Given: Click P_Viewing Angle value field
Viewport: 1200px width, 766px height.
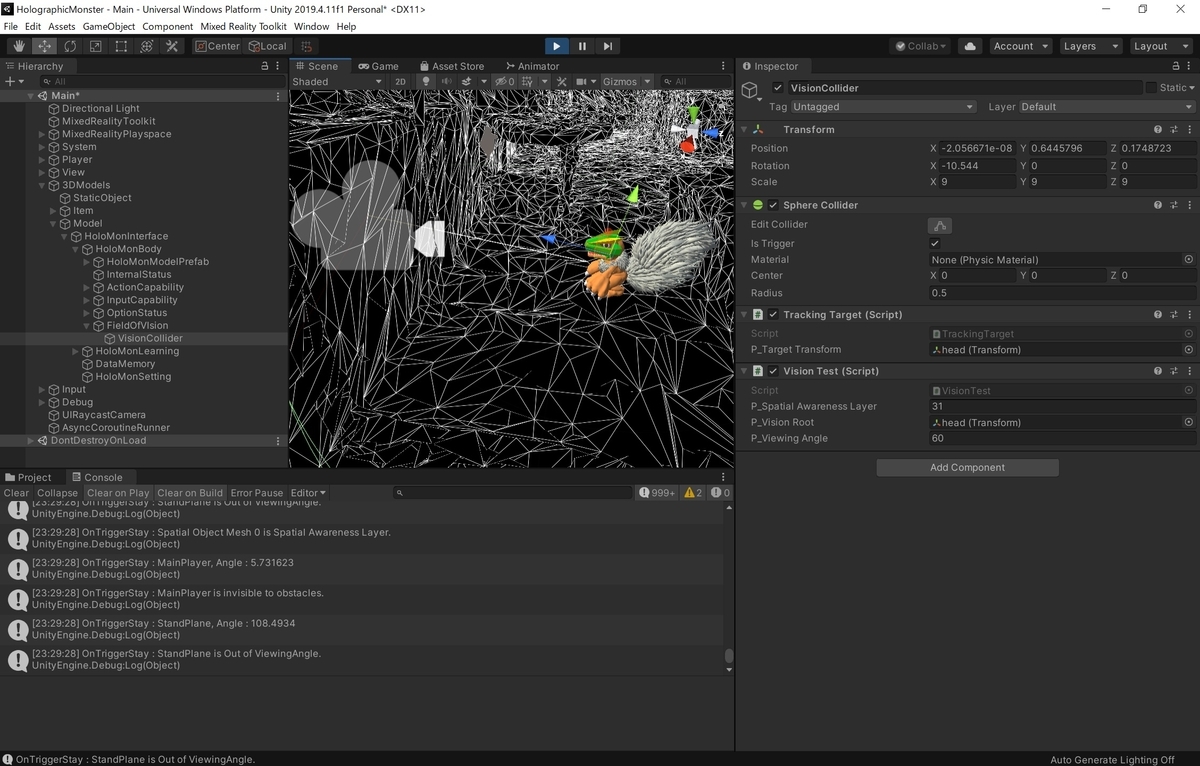Looking at the screenshot, I should (1062, 438).
